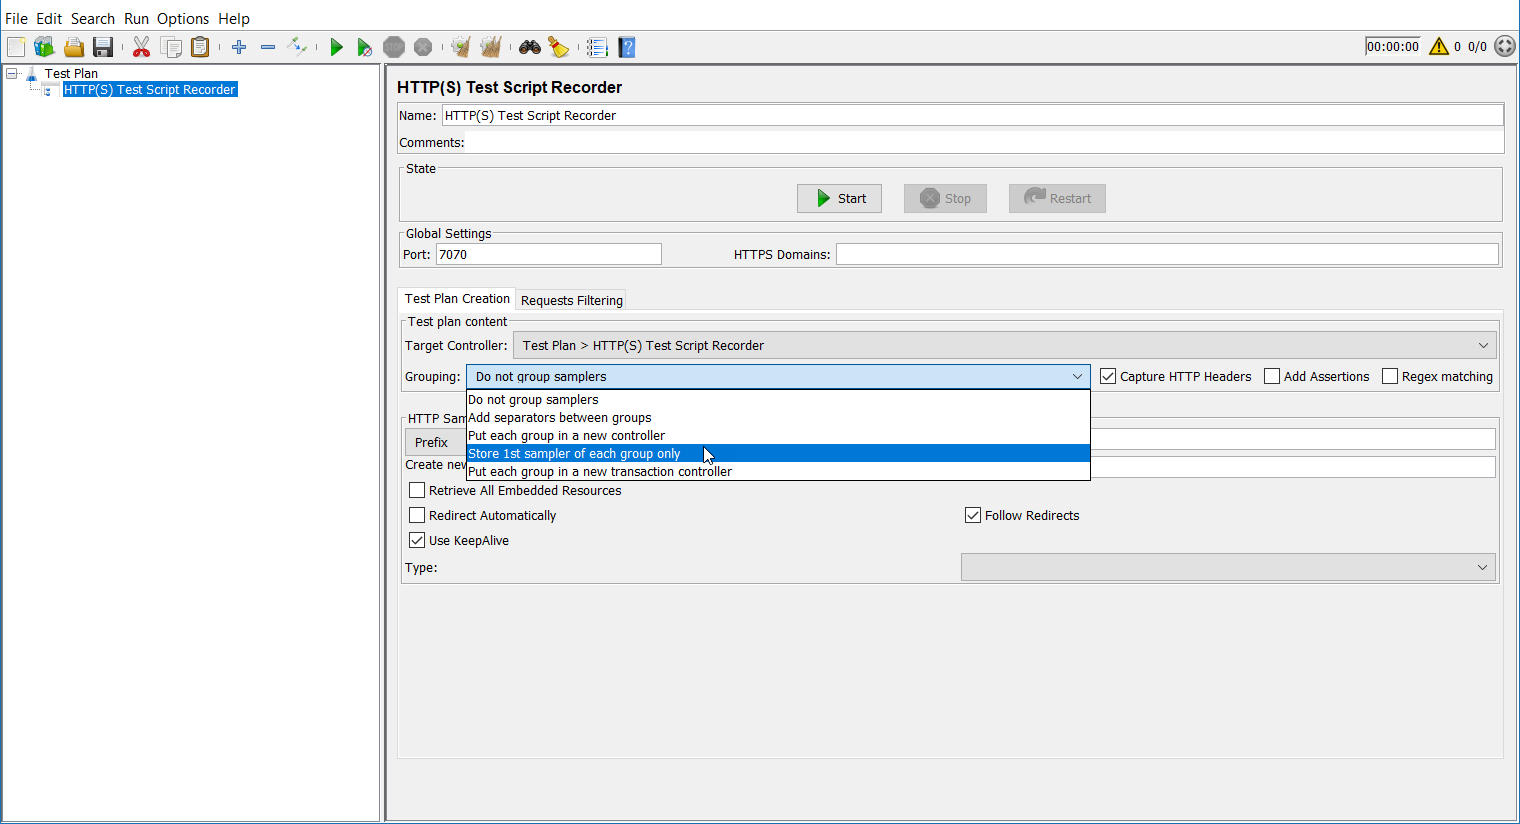
Task: Click the Paste clipboard icon
Action: click(x=200, y=47)
